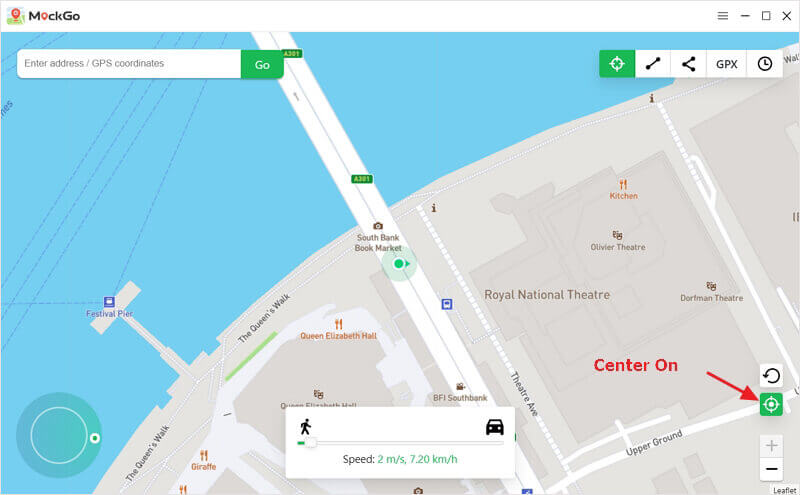Screen dimensions: 800x495
Task: Zoom out the map with minus button
Action: click(x=771, y=469)
